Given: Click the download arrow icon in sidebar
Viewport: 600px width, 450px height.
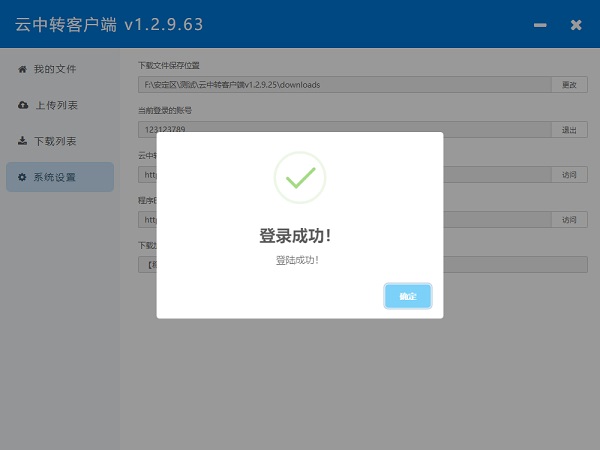Looking at the screenshot, I should point(22,141).
